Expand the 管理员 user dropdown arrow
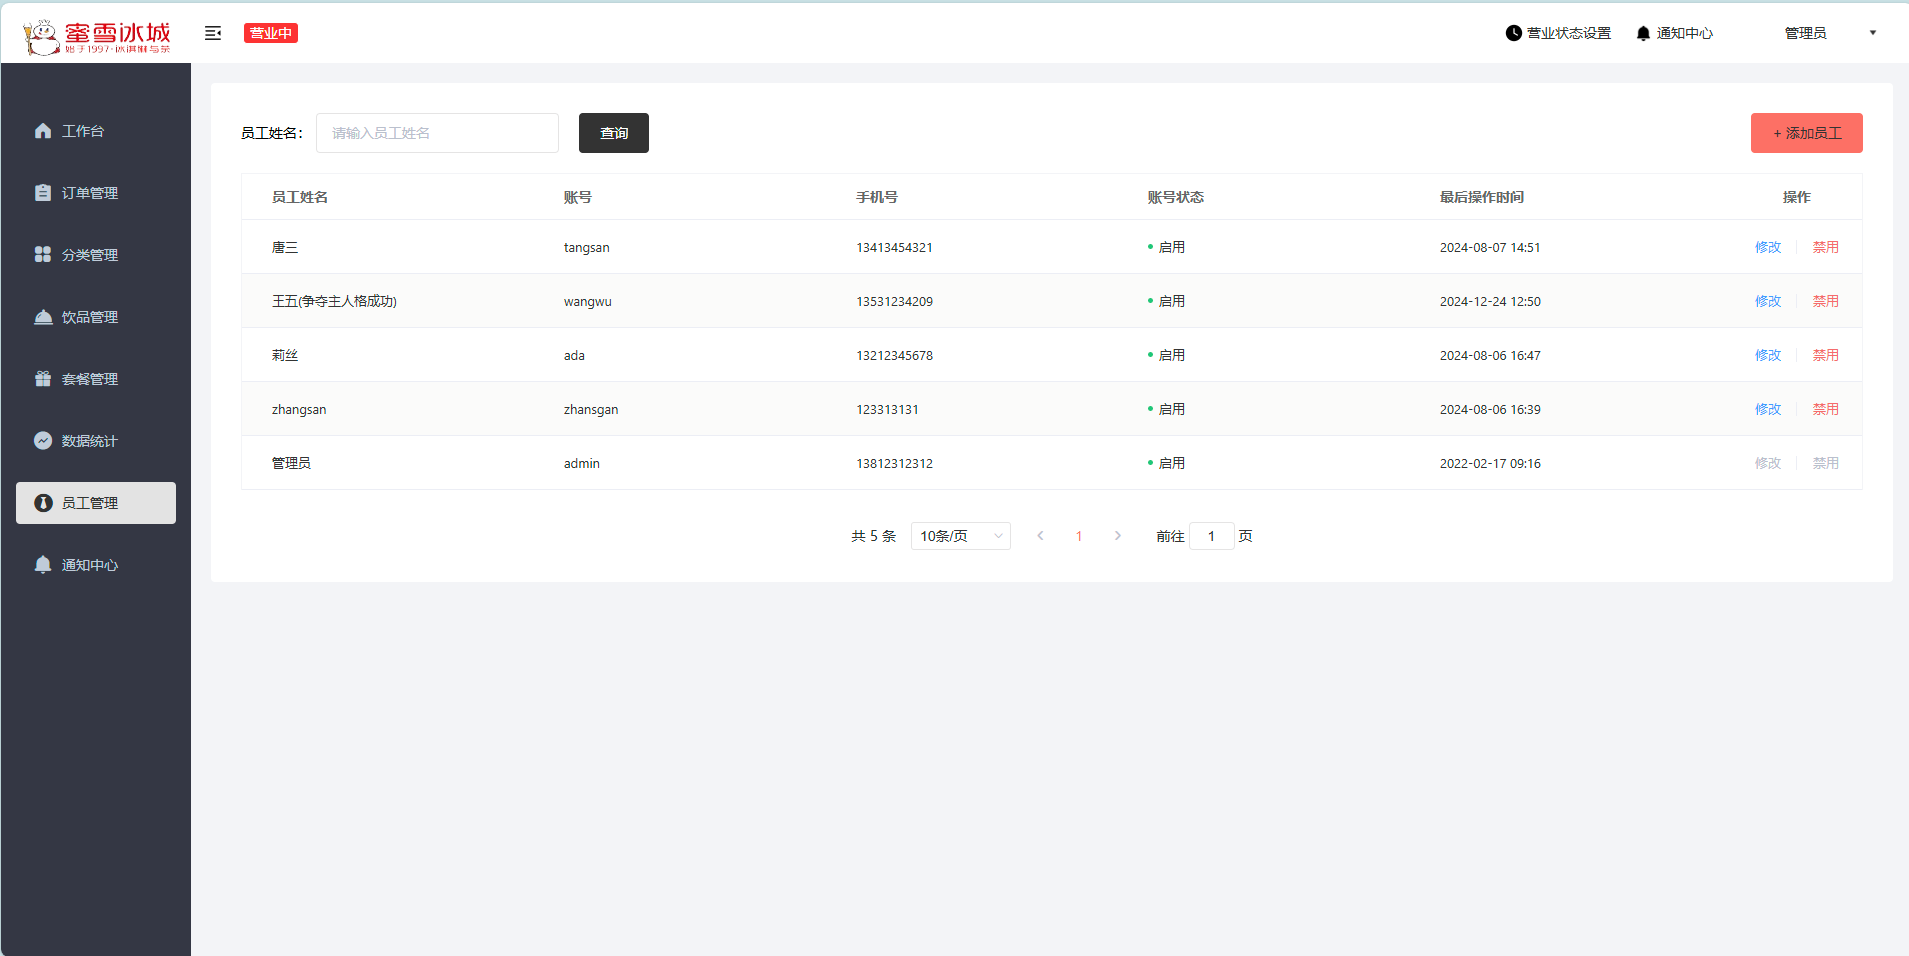The width and height of the screenshot is (1909, 956). 1872,33
